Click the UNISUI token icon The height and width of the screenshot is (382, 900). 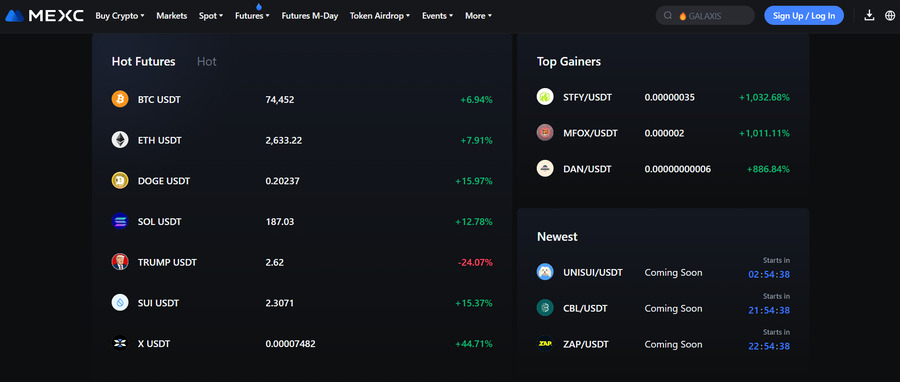pos(545,272)
